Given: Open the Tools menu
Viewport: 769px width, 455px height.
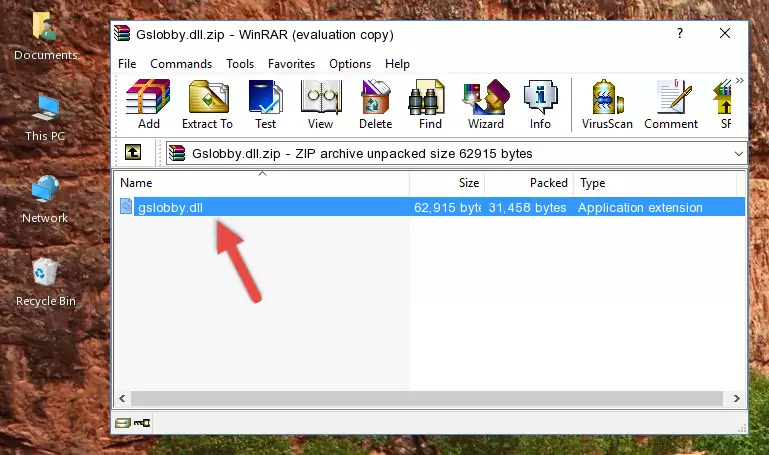Looking at the screenshot, I should pos(240,64).
